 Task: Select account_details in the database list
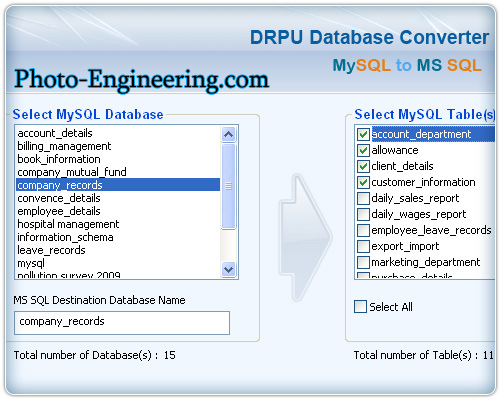118,133
